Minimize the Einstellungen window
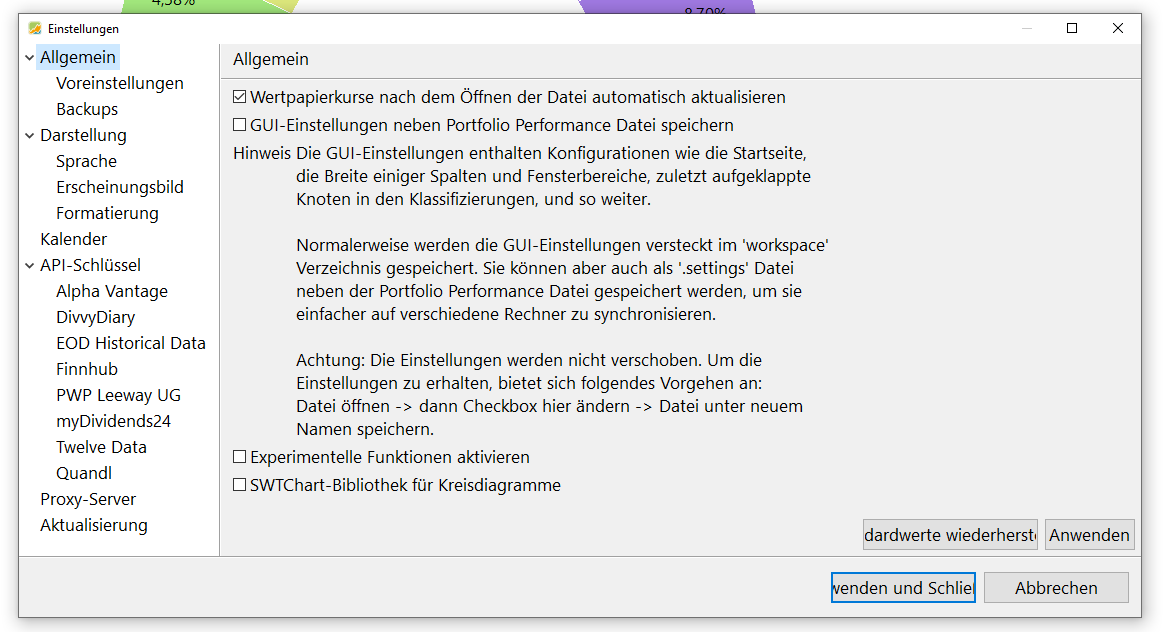The width and height of the screenshot is (1166, 632). tap(1027, 28)
